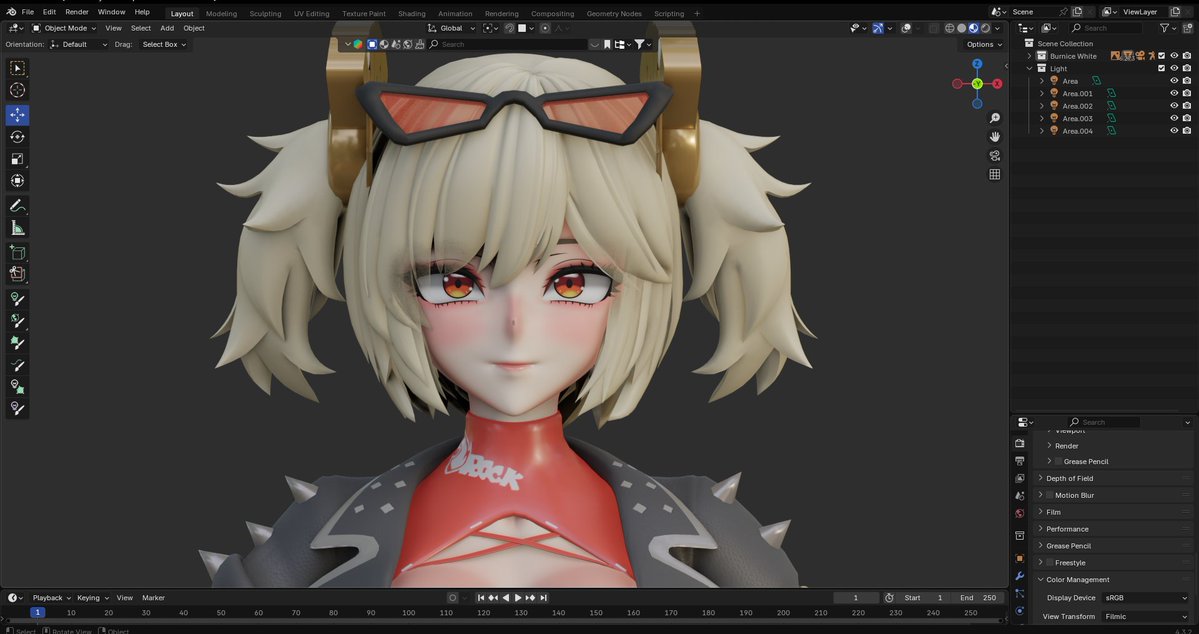
Task: Switch to the Geometry Nodes workspace tab
Action: coord(614,14)
